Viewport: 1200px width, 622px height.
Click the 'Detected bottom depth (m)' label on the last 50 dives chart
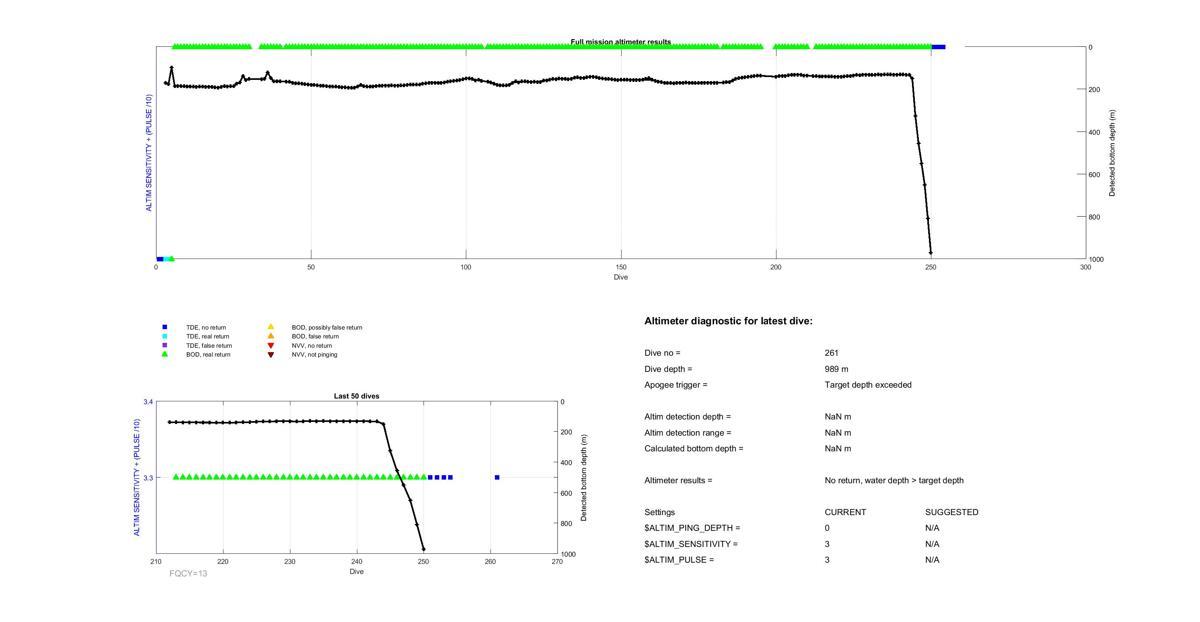(x=583, y=478)
